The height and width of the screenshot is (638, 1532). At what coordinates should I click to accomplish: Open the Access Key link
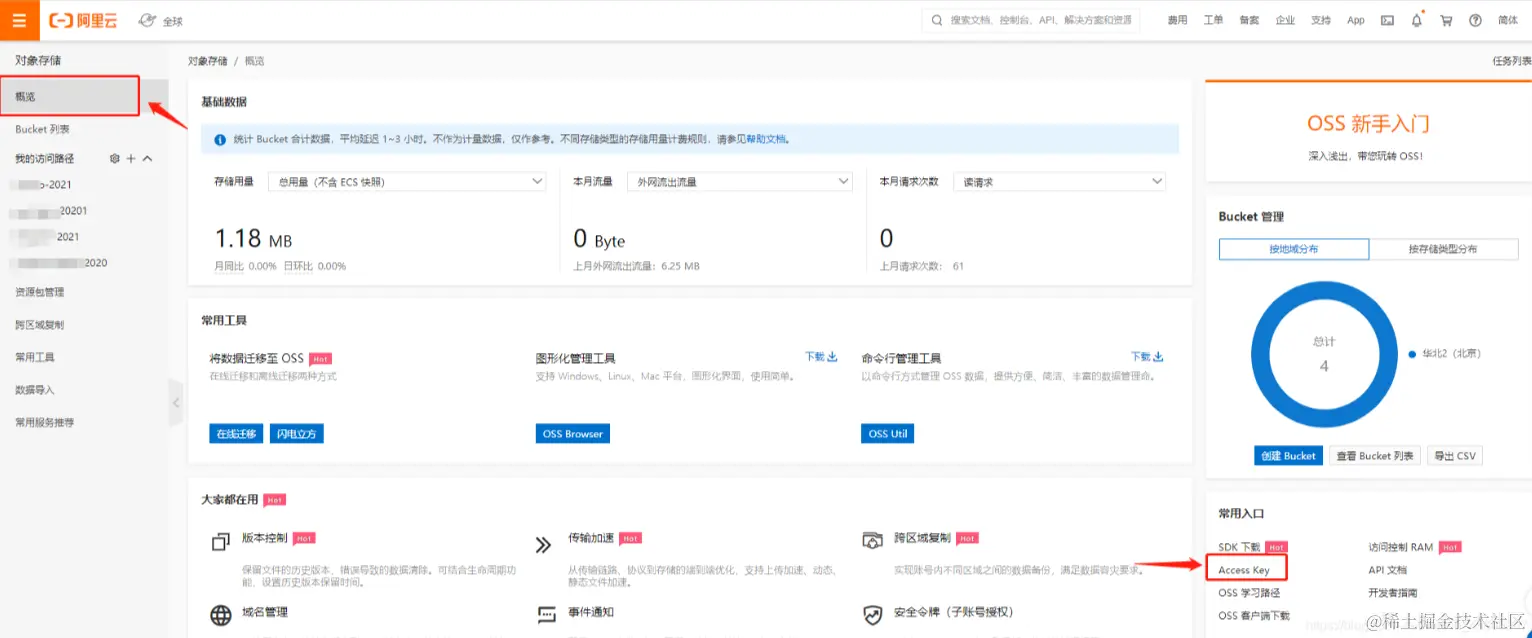[x=1243, y=570]
